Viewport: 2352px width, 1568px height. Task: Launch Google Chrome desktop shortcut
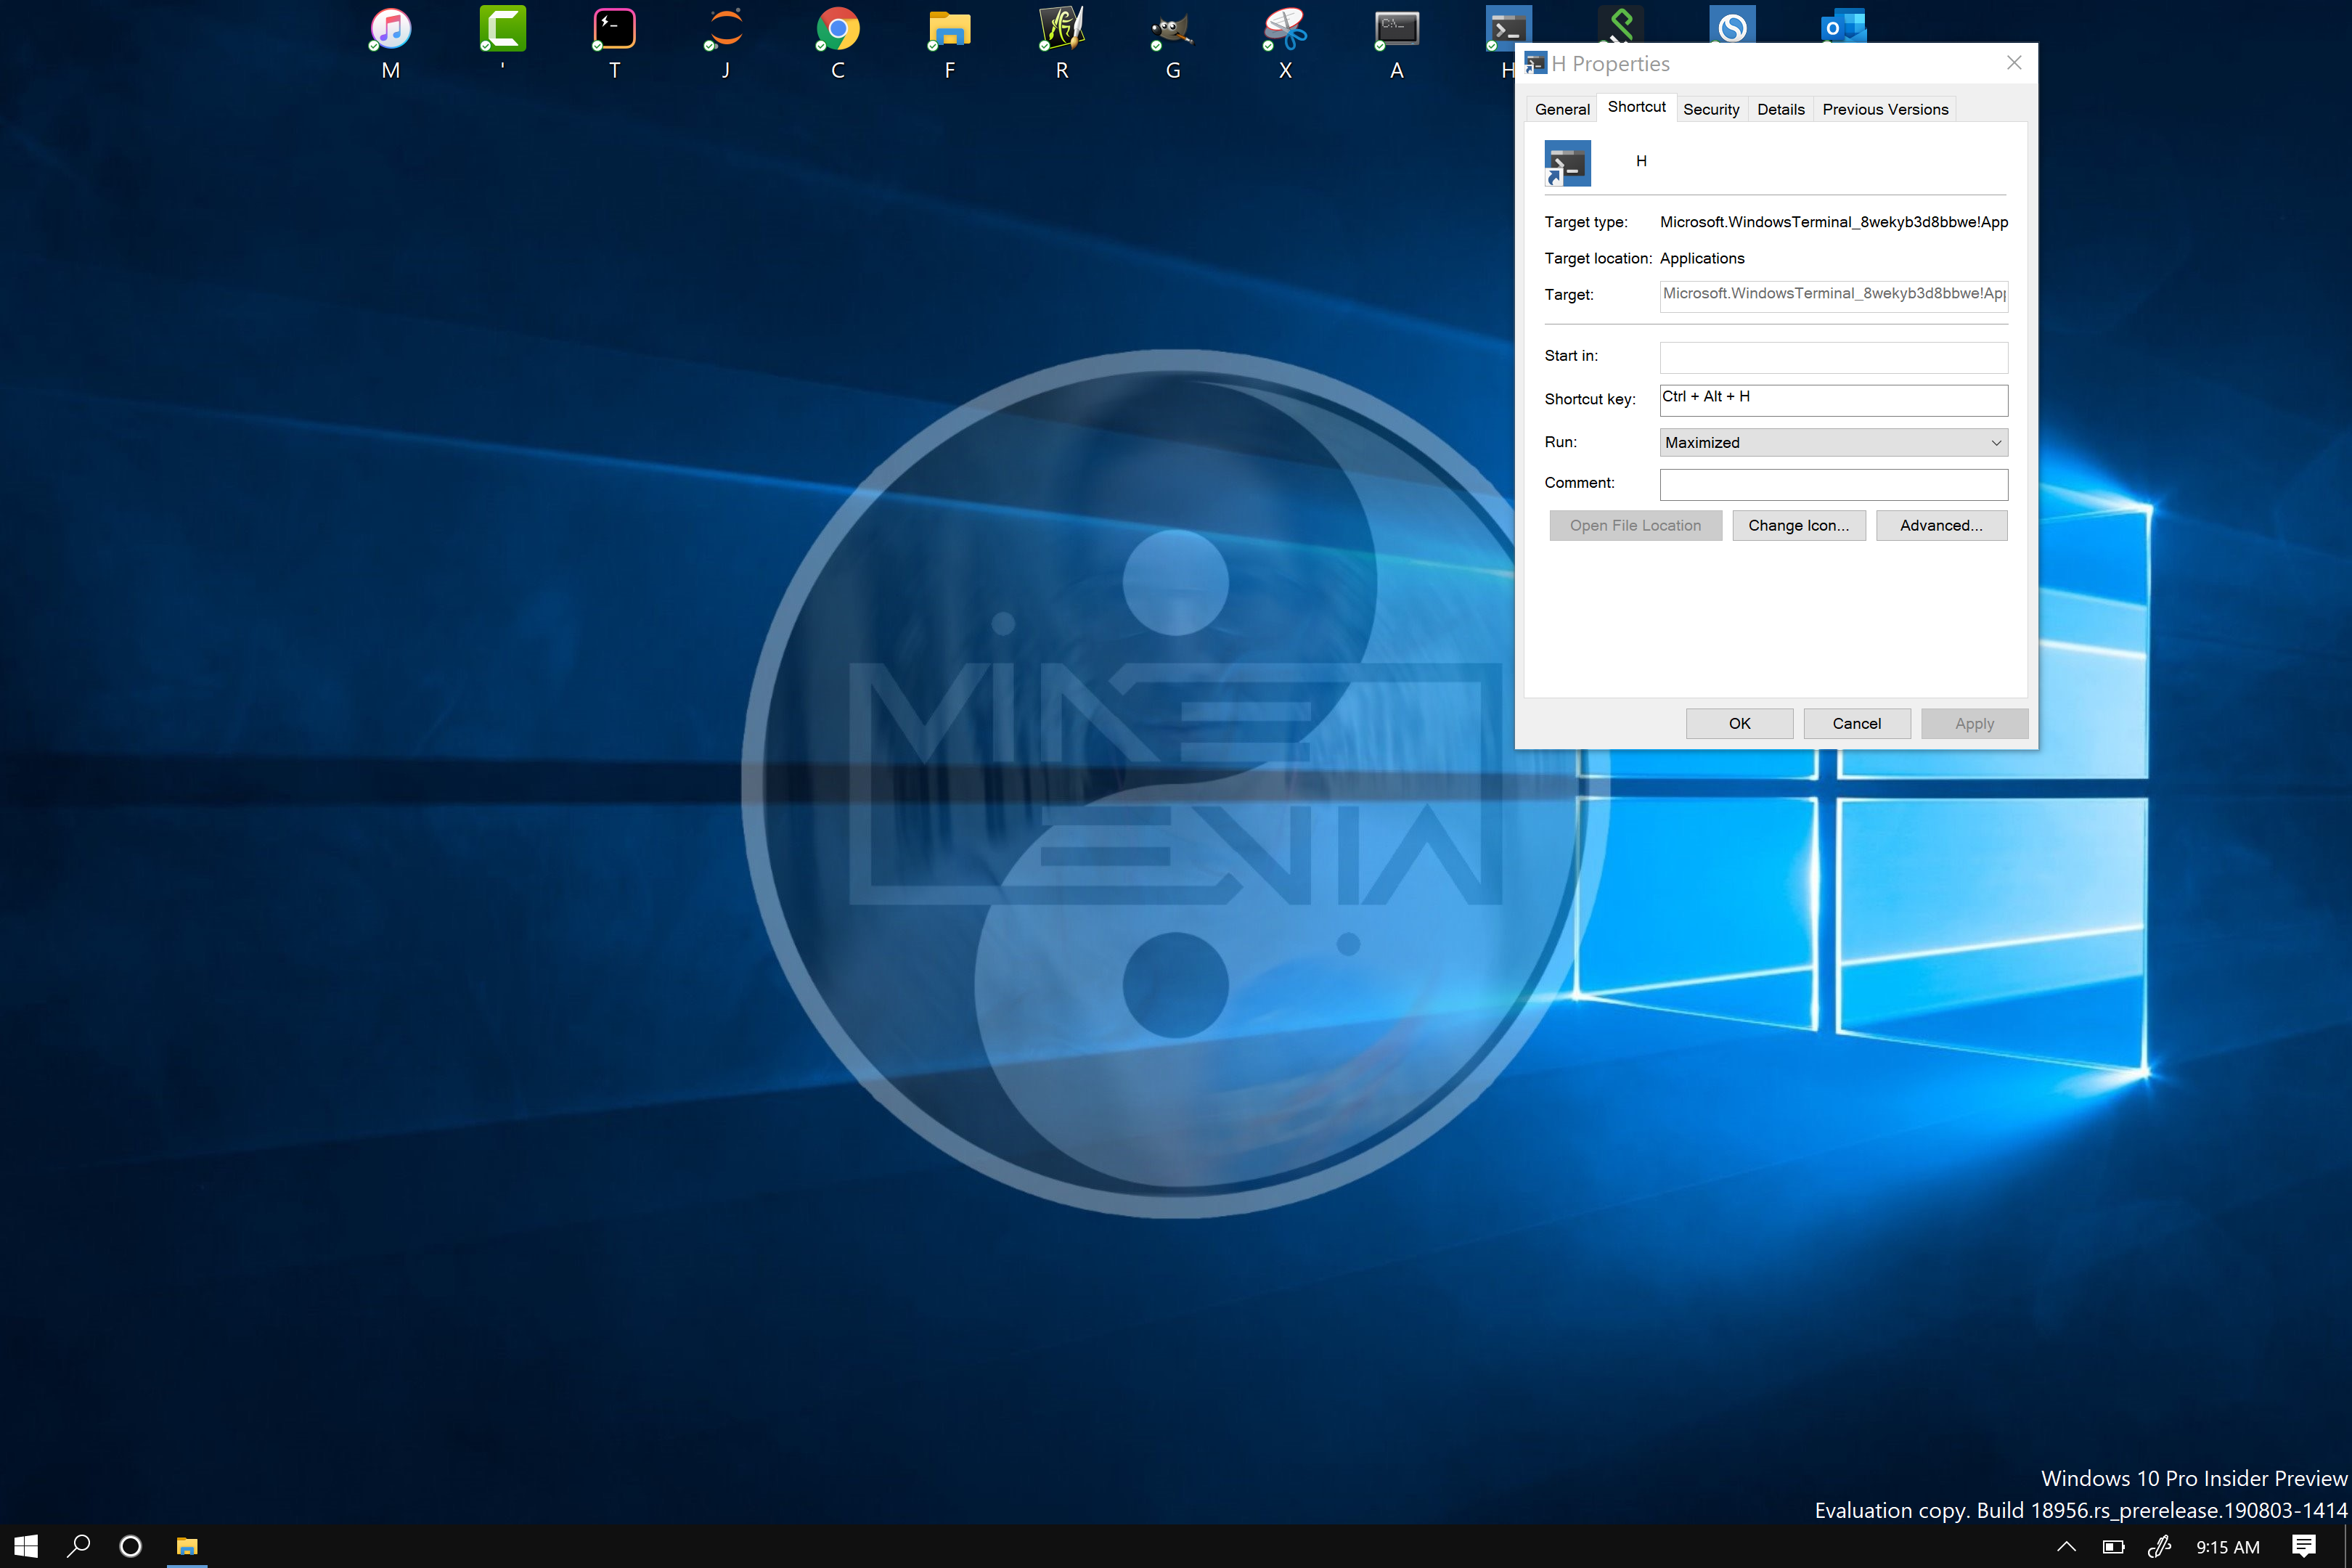[837, 30]
